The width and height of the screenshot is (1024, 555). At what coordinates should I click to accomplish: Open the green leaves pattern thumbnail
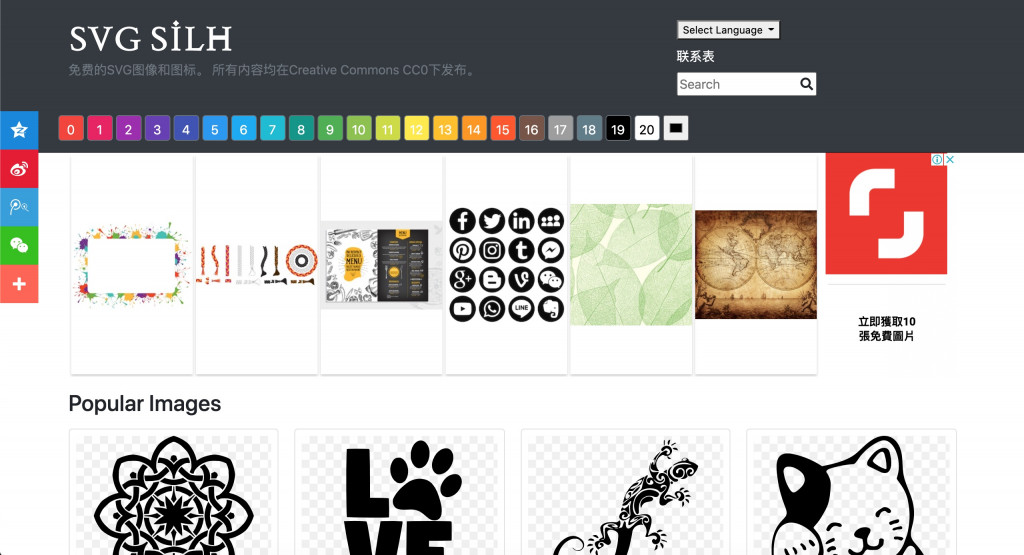pyautogui.click(x=631, y=265)
